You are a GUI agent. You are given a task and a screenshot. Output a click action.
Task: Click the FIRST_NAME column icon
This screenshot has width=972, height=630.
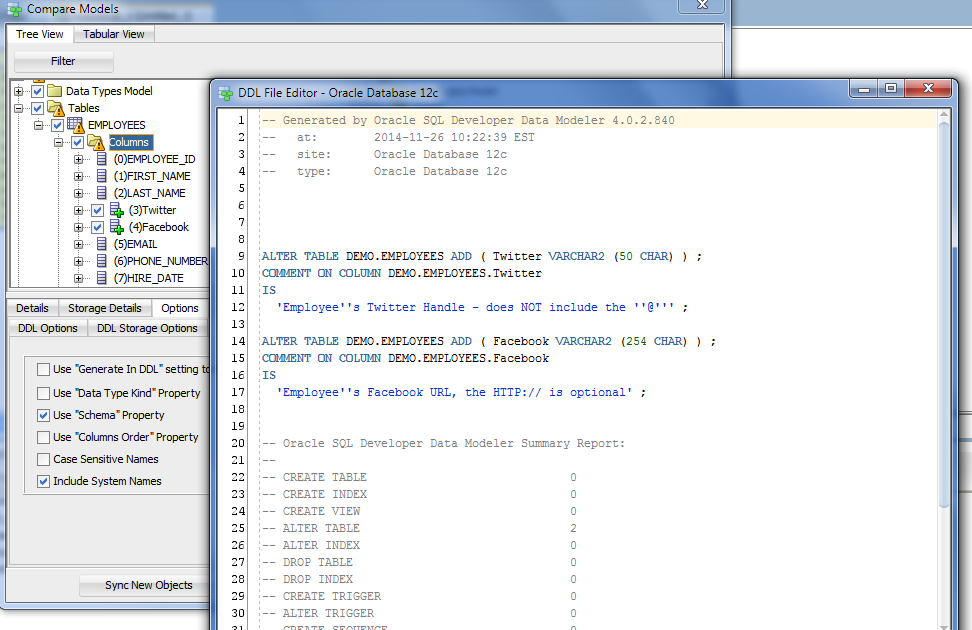point(102,176)
